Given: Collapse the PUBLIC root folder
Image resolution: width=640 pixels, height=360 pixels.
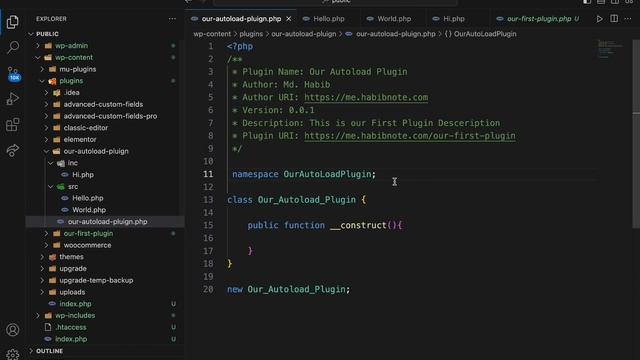Looking at the screenshot, I should 31,34.
